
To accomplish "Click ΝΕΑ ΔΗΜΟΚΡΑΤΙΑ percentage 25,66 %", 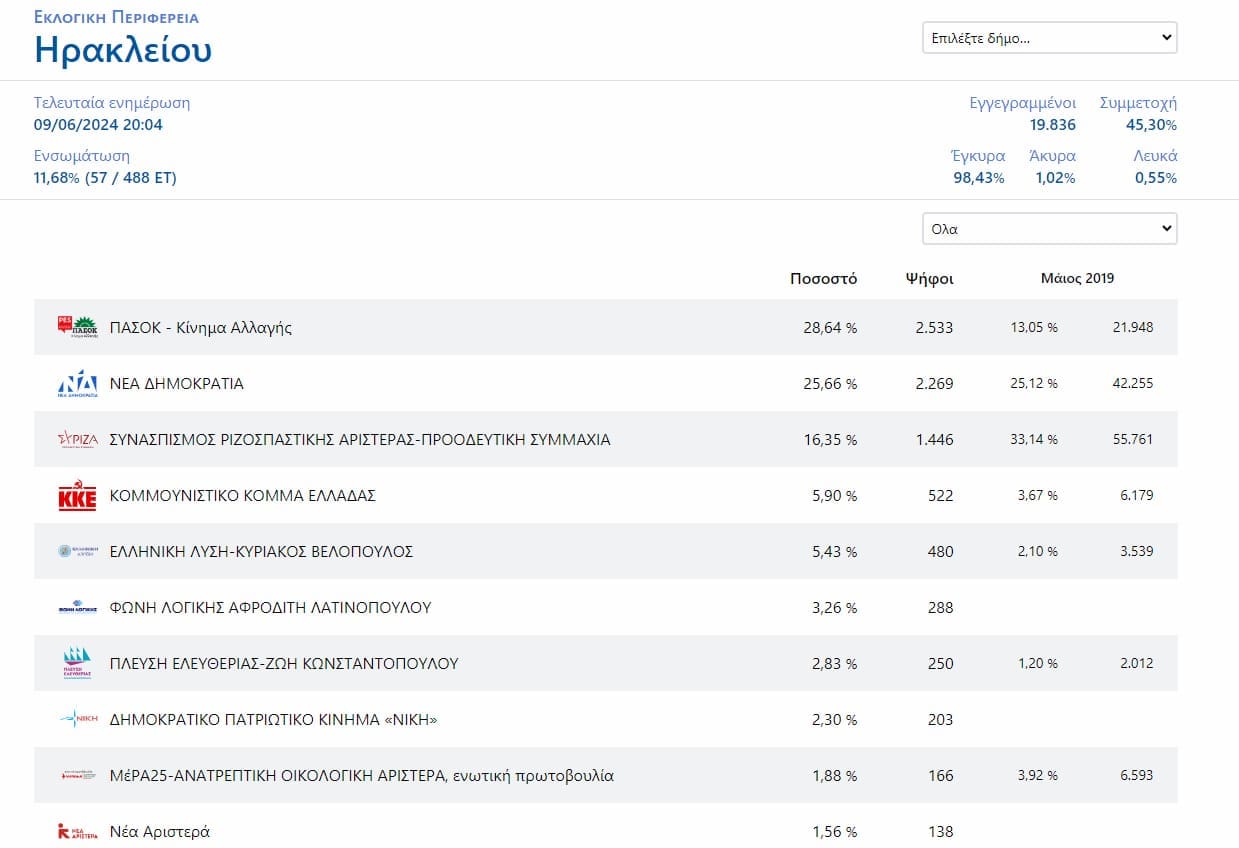I will pos(830,383).
